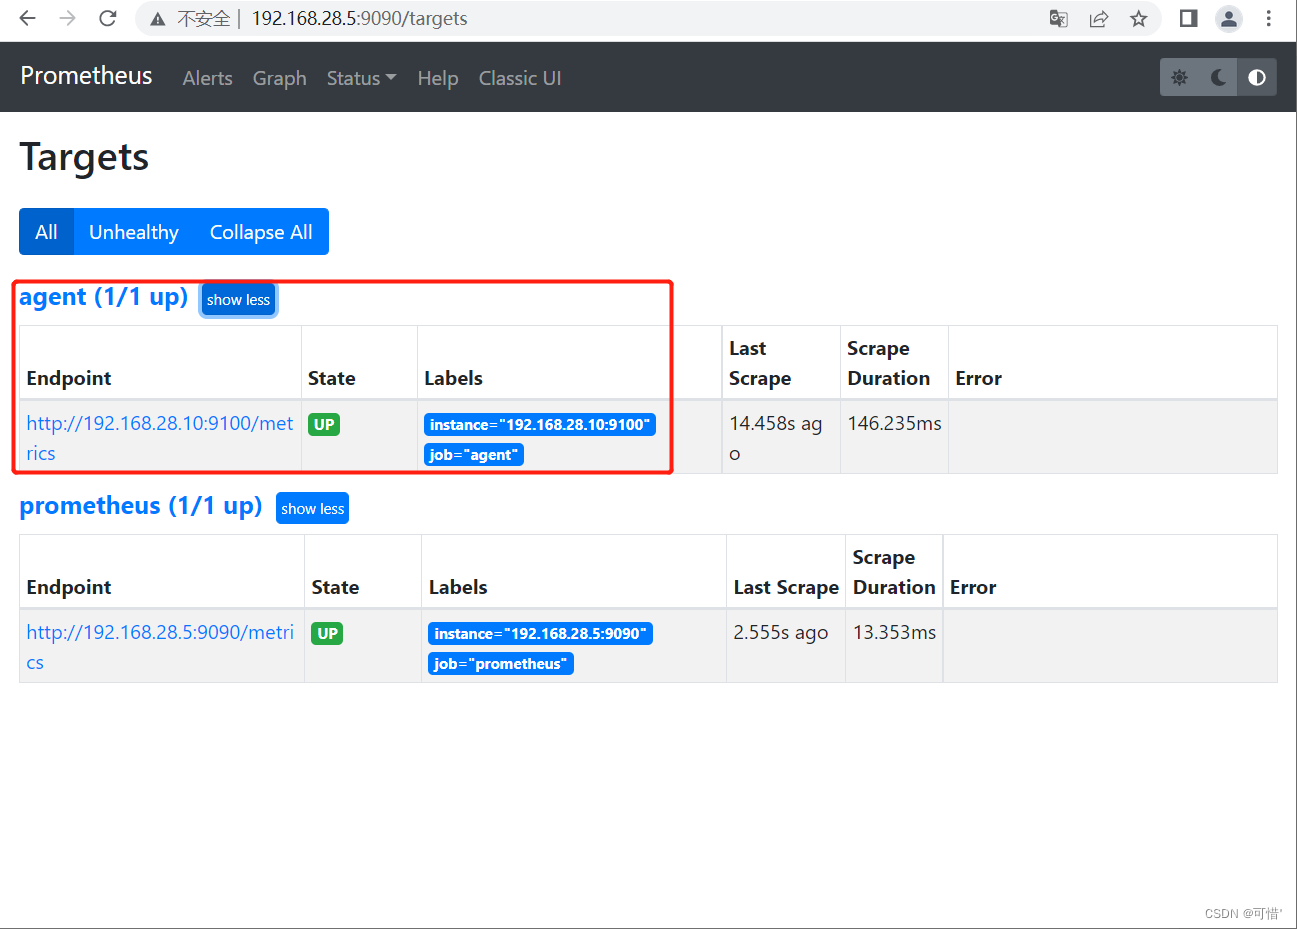
Task: Go to the Graph page
Action: (279, 78)
